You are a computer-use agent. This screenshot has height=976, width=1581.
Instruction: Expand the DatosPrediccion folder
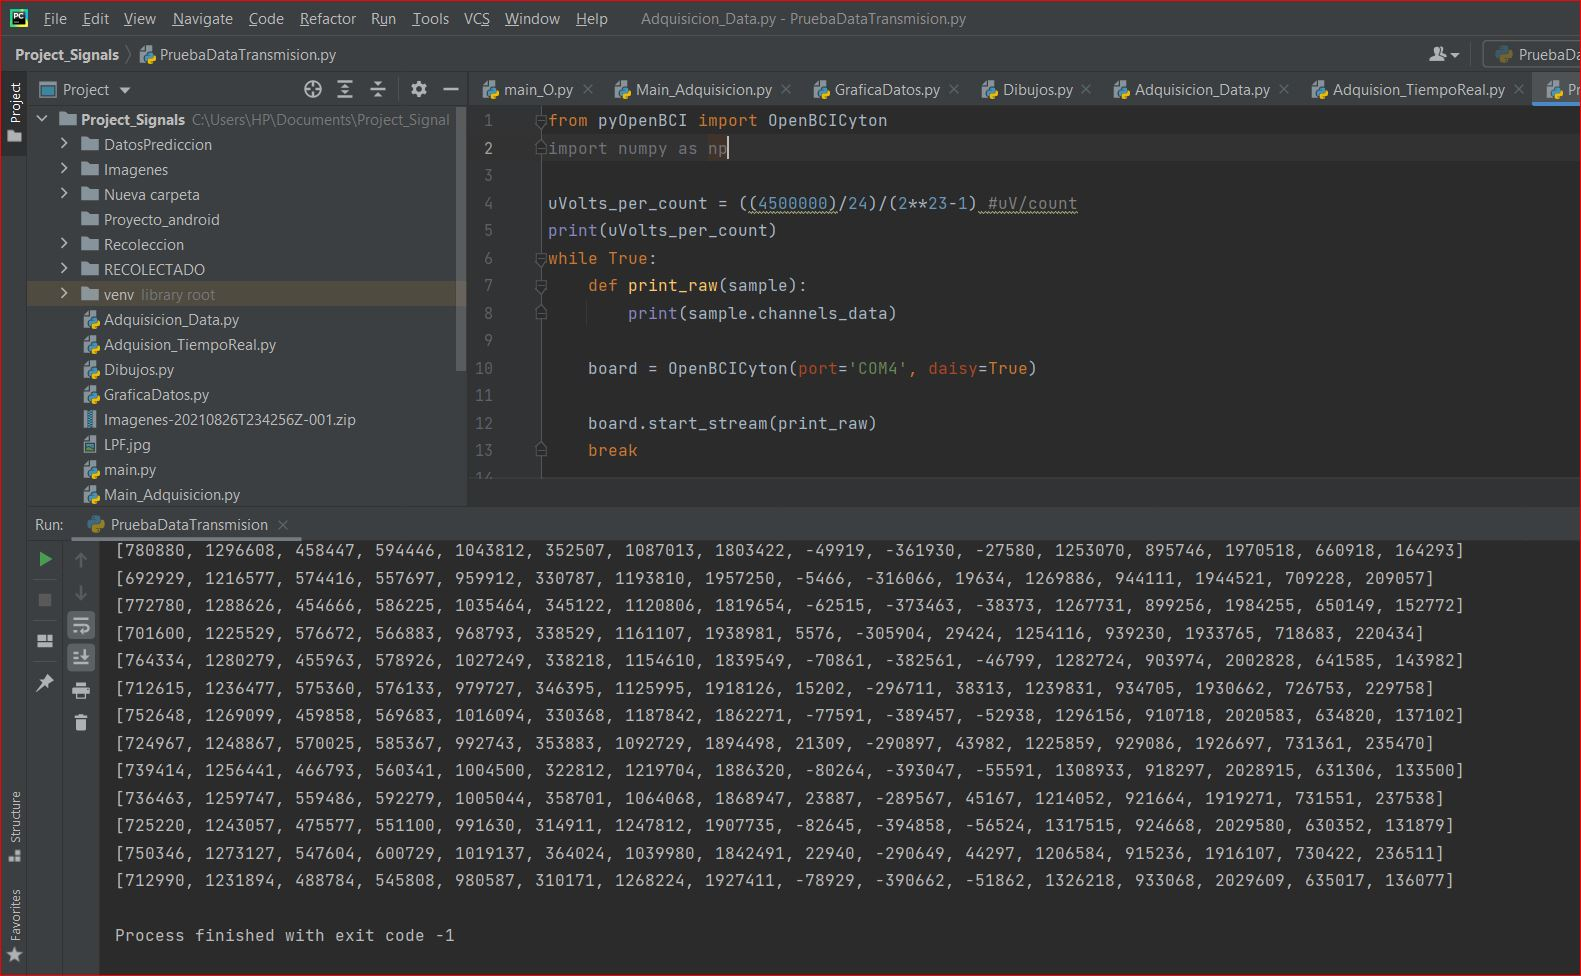point(64,144)
